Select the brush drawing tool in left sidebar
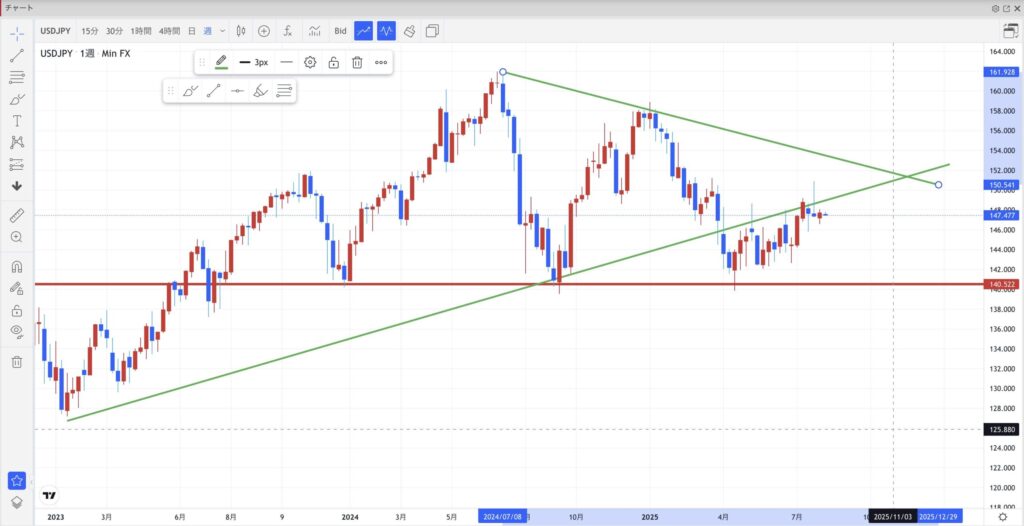 point(17,99)
